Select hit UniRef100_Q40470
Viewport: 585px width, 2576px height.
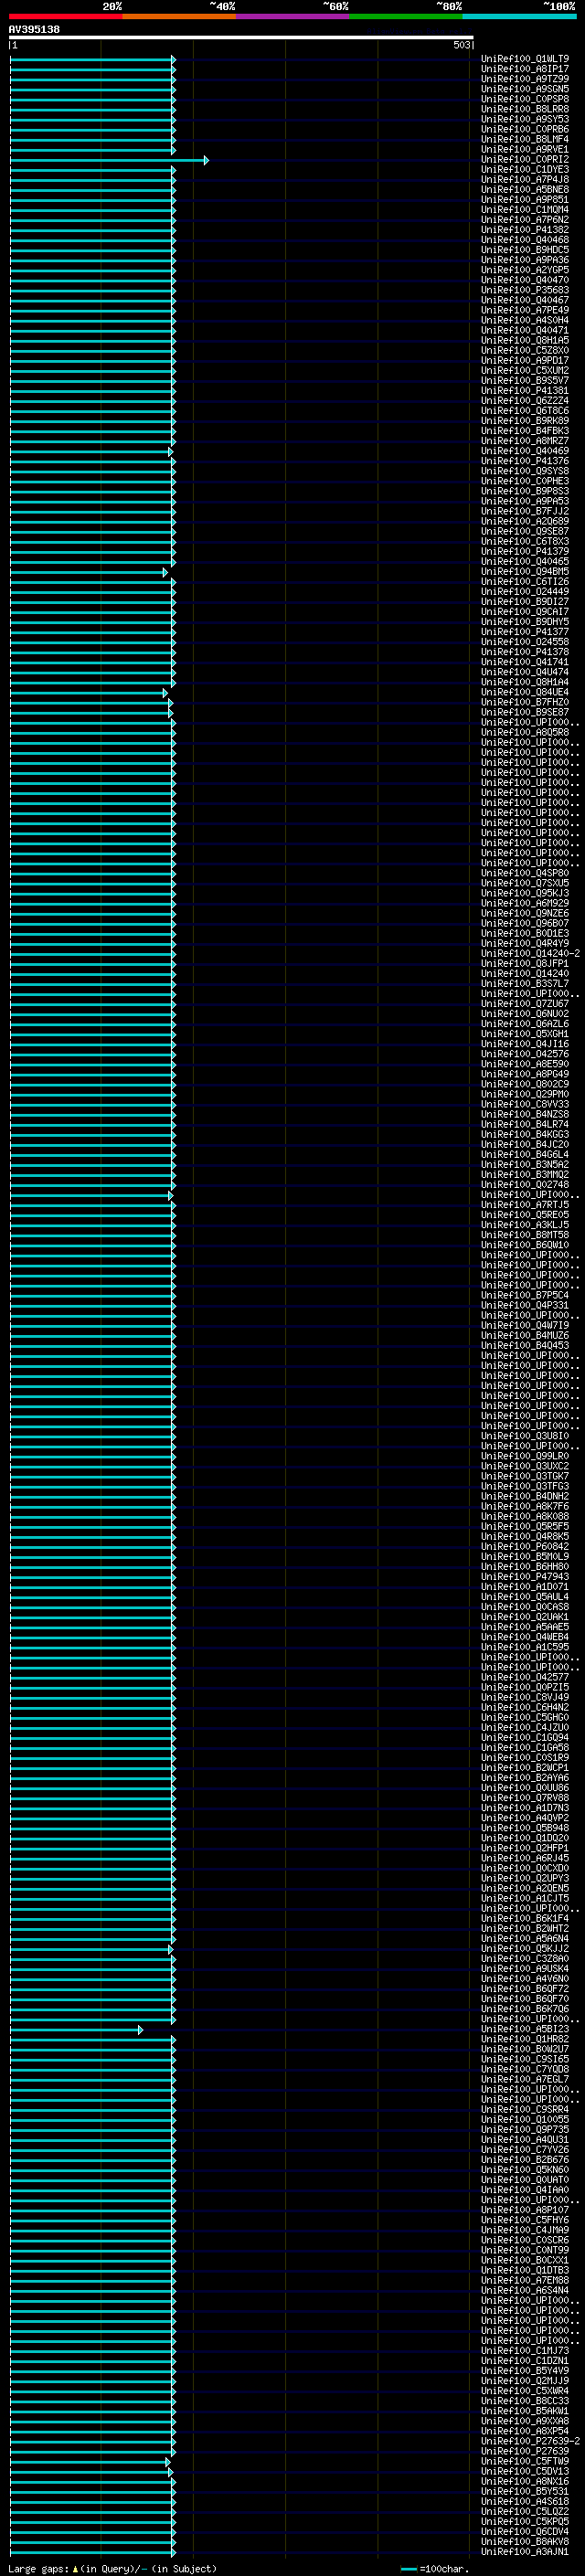click(x=525, y=280)
